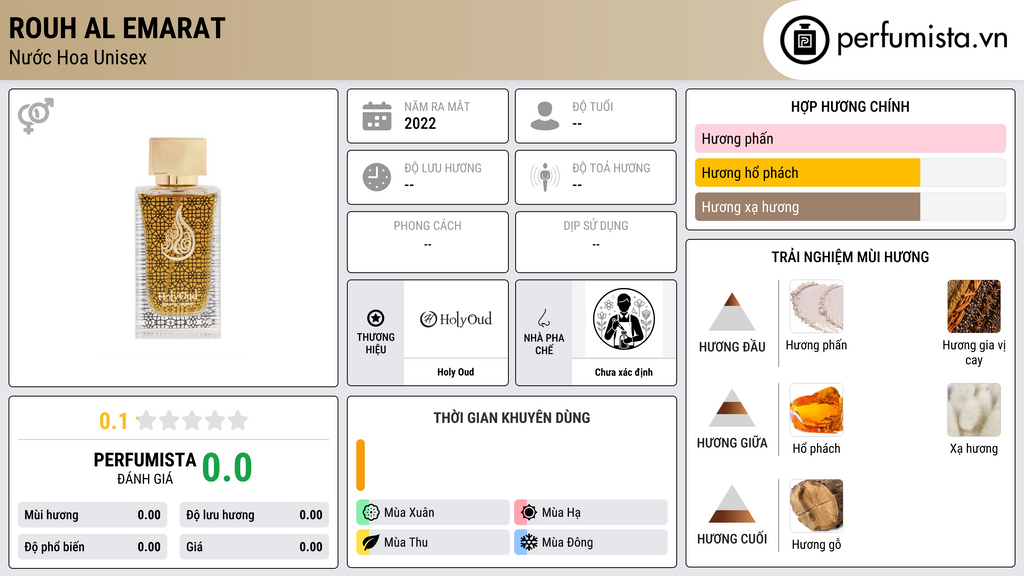Click the ROUH AL EMARAT title
The image size is (1024, 576).
[117, 29]
